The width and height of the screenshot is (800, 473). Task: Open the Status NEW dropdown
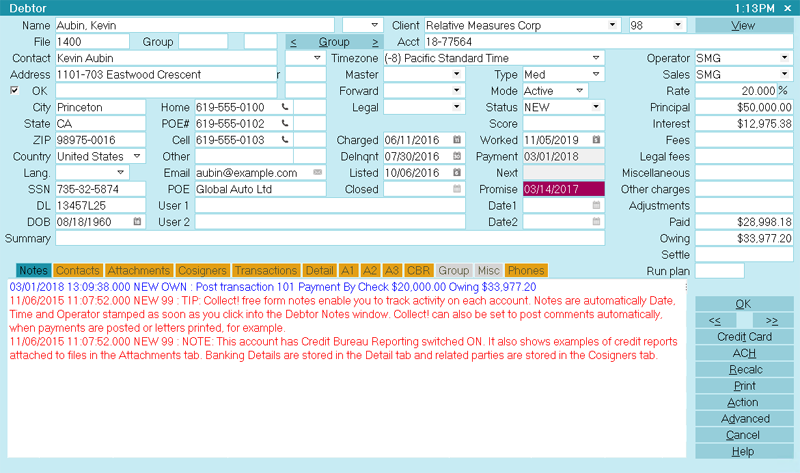coord(595,107)
